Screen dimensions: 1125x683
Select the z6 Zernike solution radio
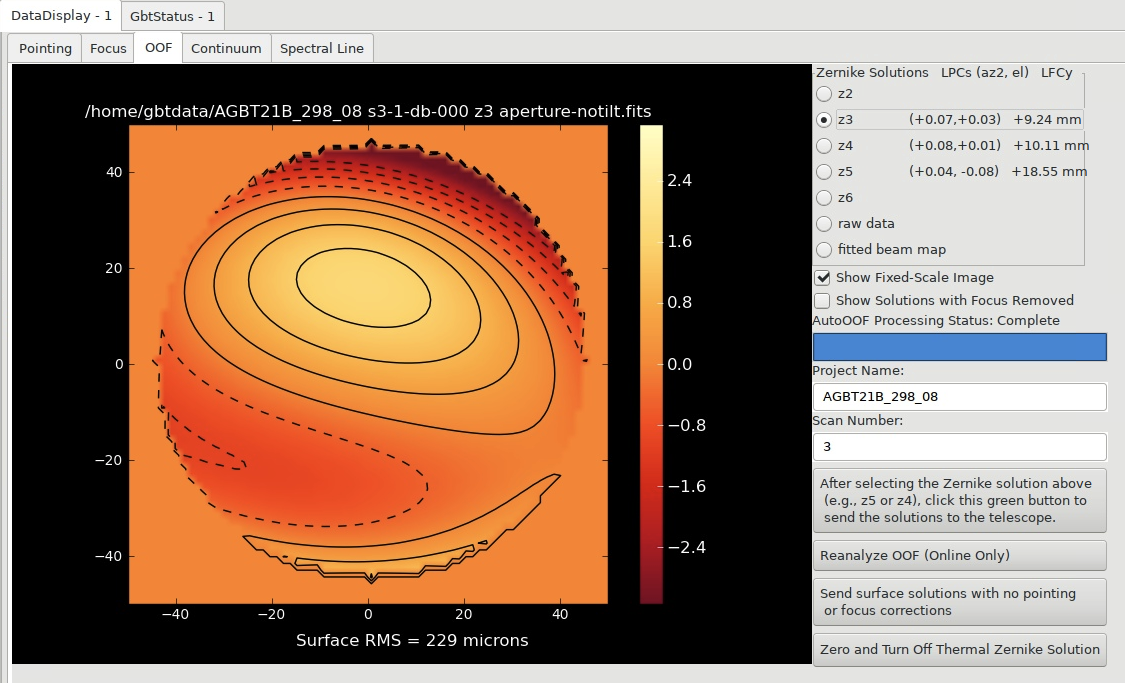point(824,197)
